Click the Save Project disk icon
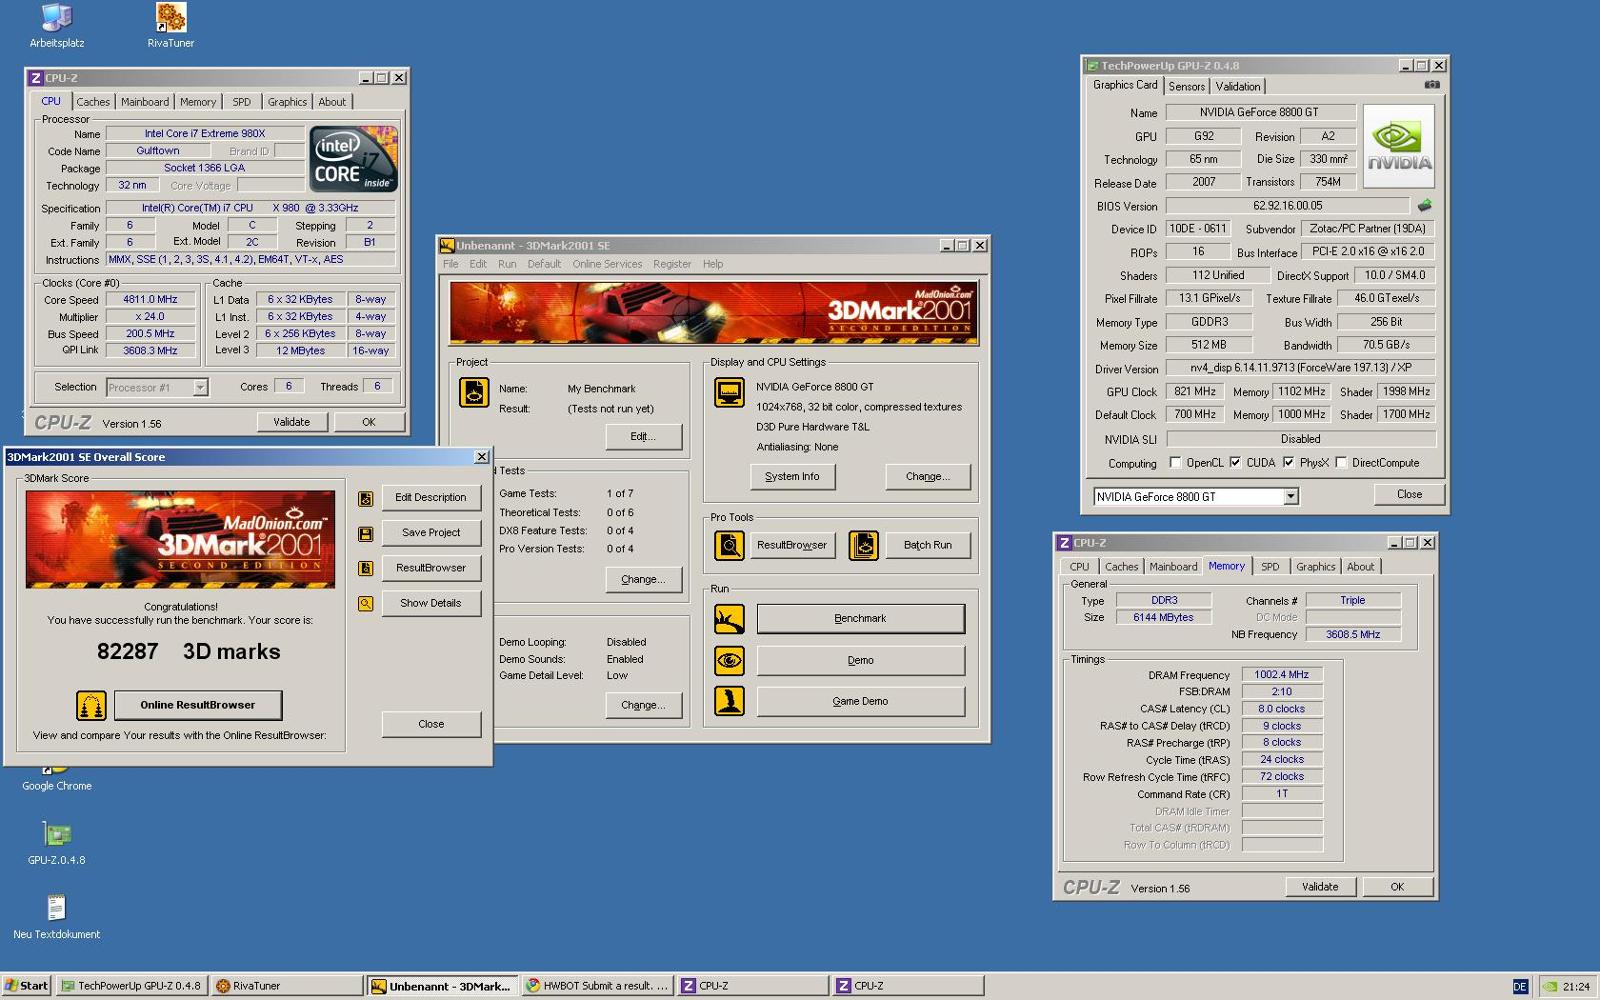Image resolution: width=1600 pixels, height=1000 pixels. 366,534
